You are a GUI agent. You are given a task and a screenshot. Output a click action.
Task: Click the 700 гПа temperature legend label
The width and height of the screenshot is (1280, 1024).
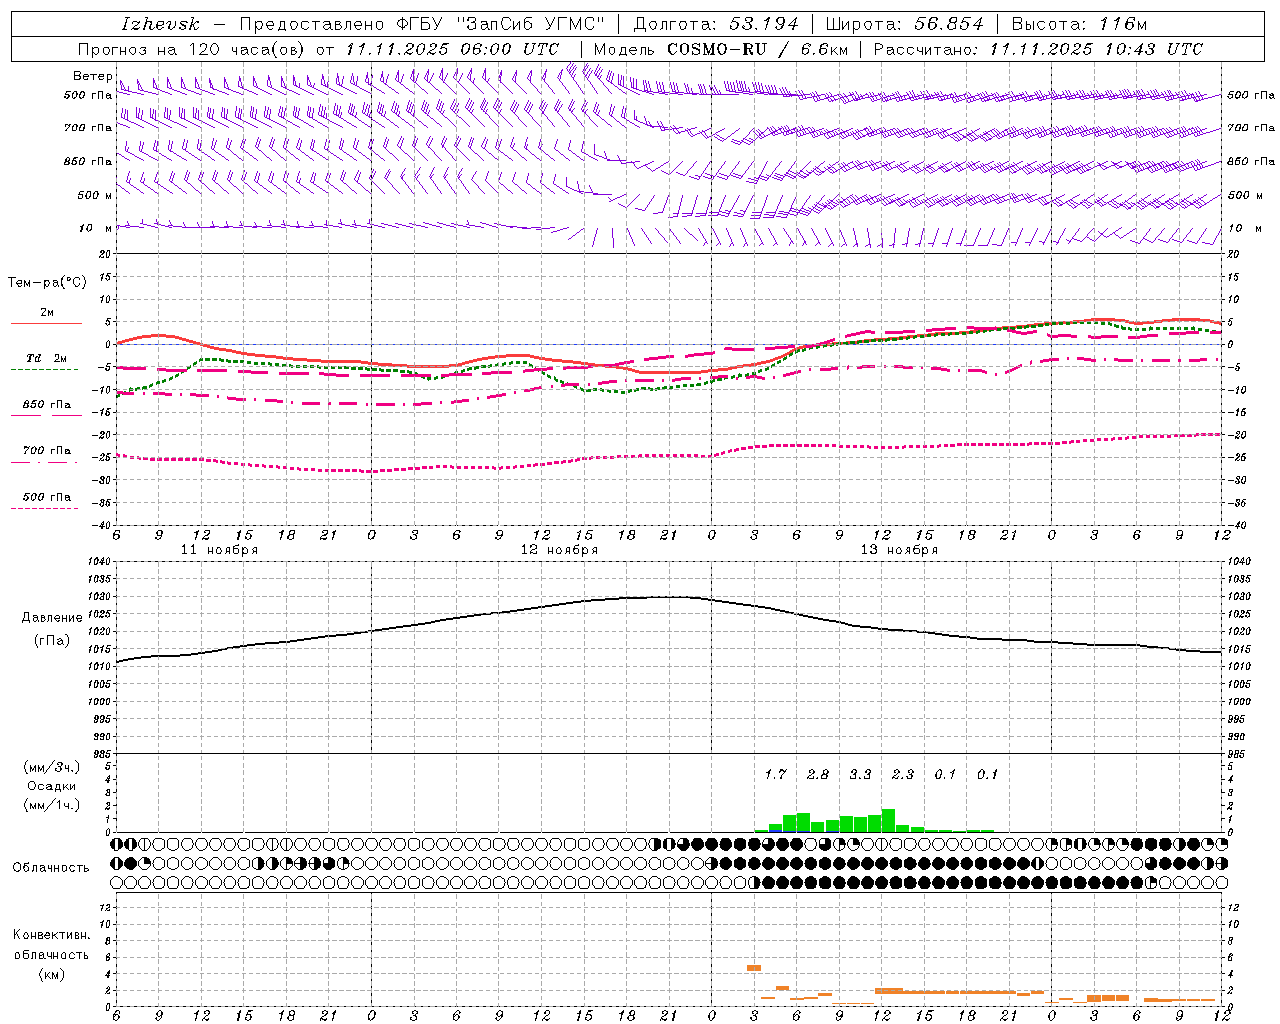click(47, 451)
